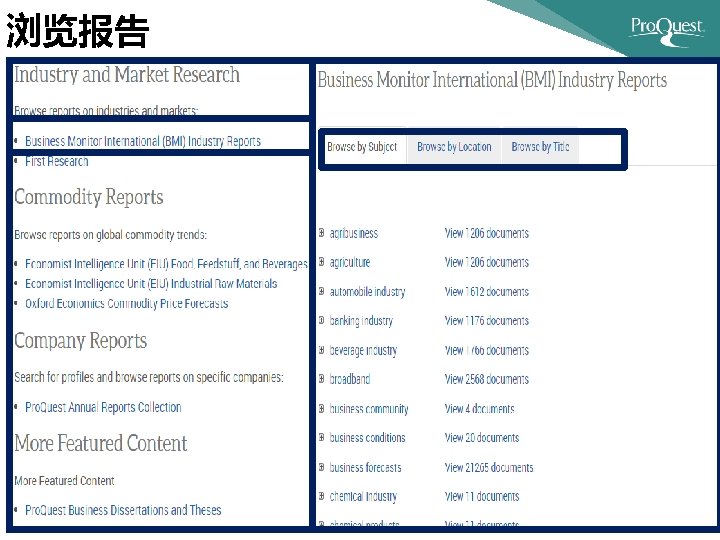Expand the agriculture subject
The width and height of the screenshot is (720, 540).
[321, 262]
